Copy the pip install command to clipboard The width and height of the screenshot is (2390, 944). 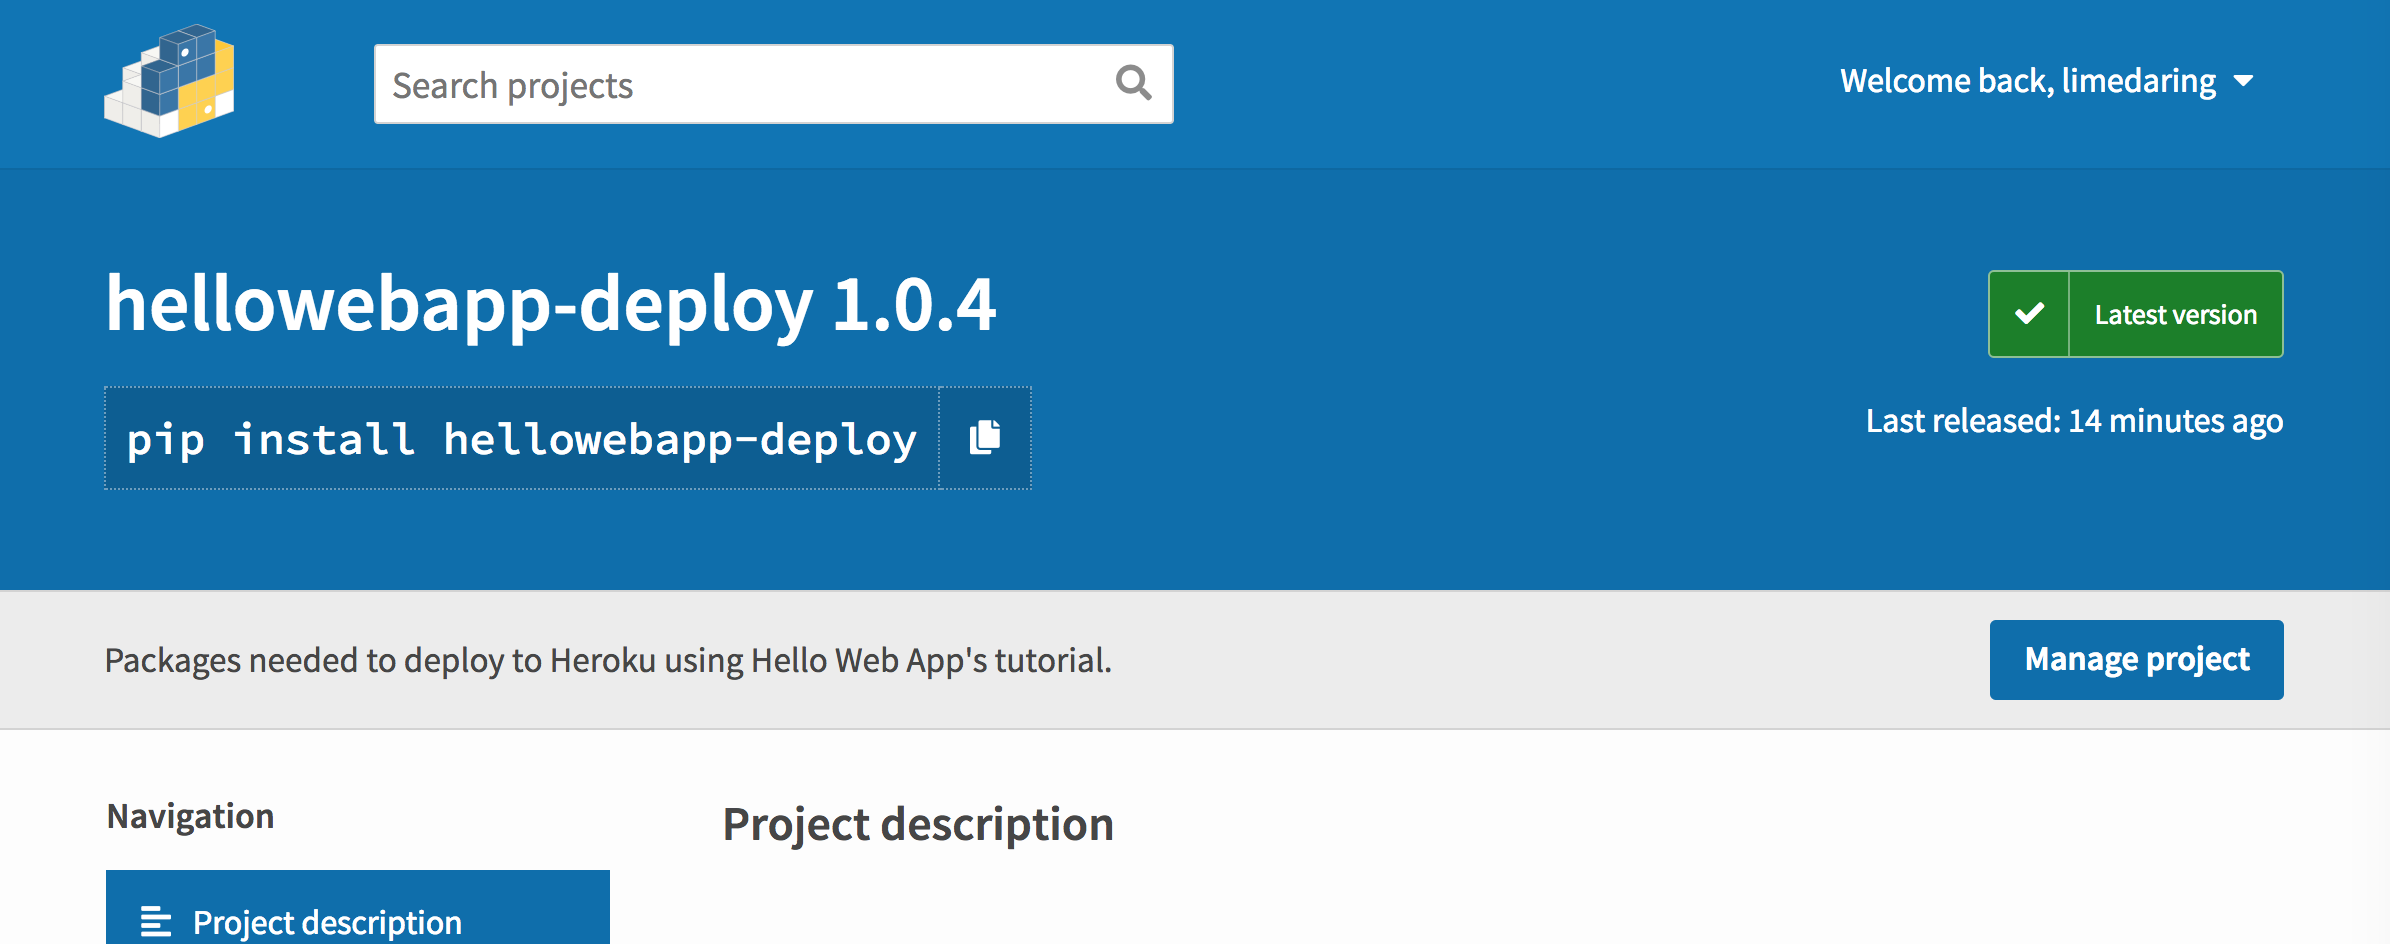[x=985, y=438]
